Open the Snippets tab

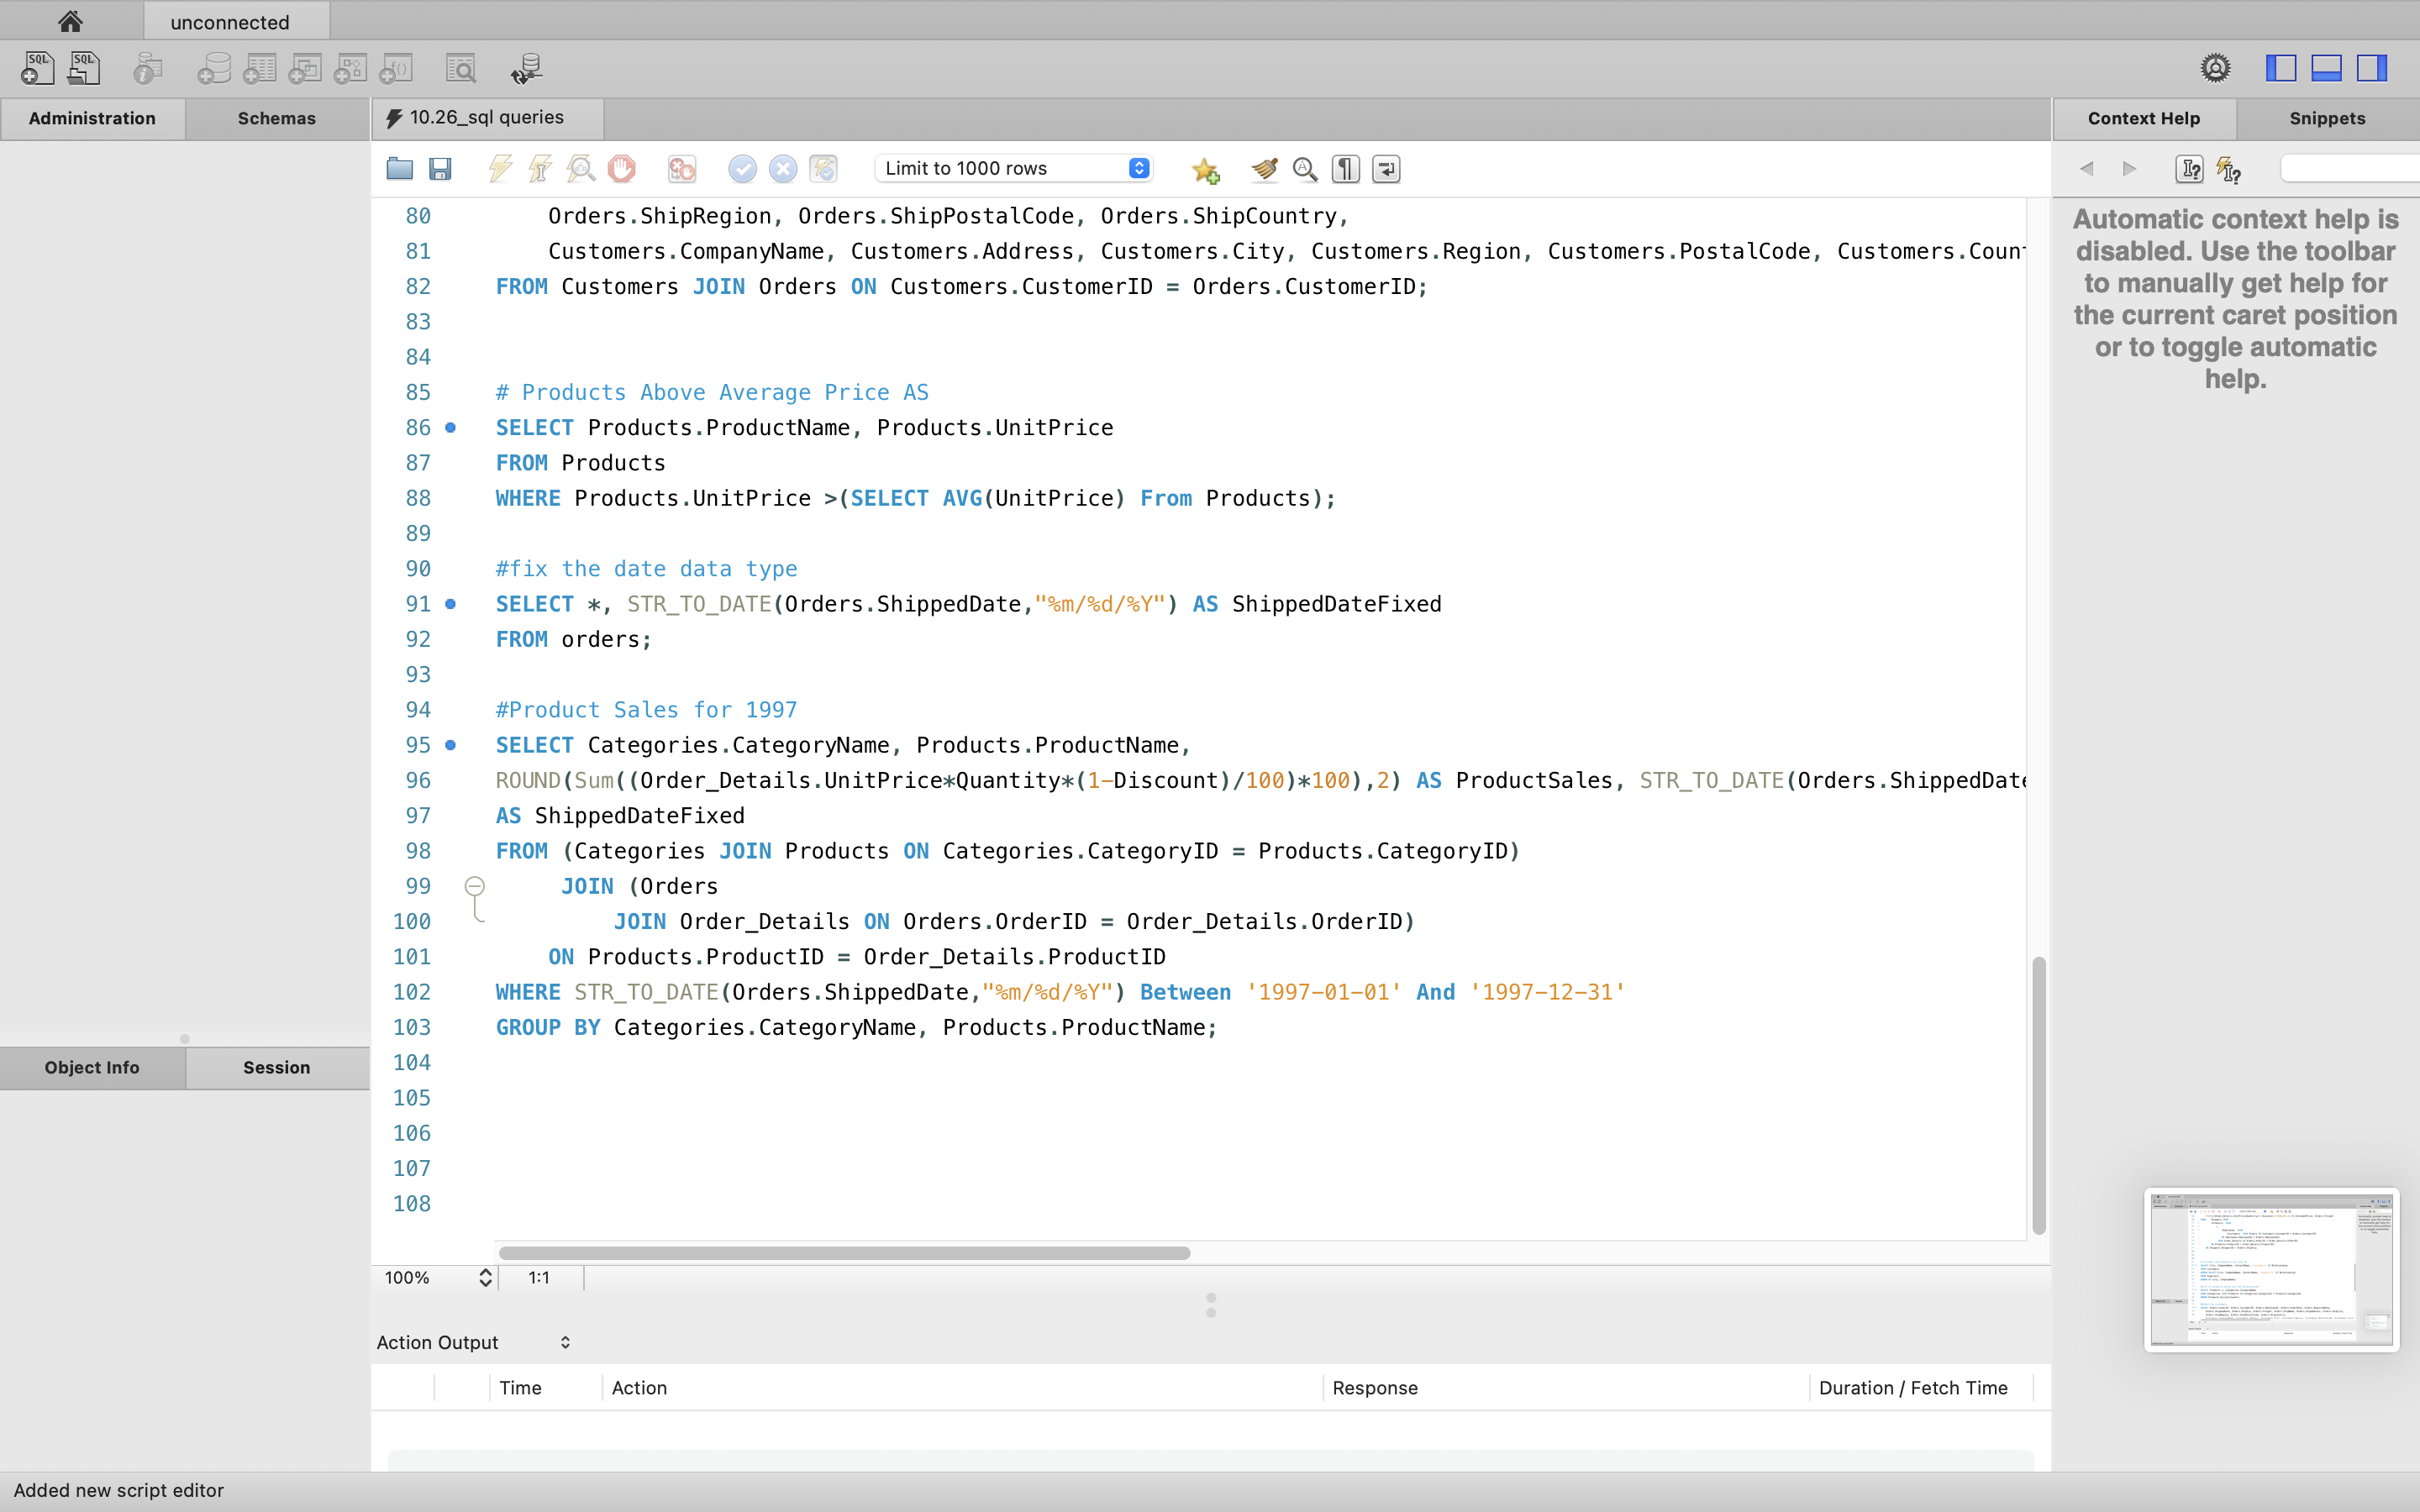(2327, 118)
